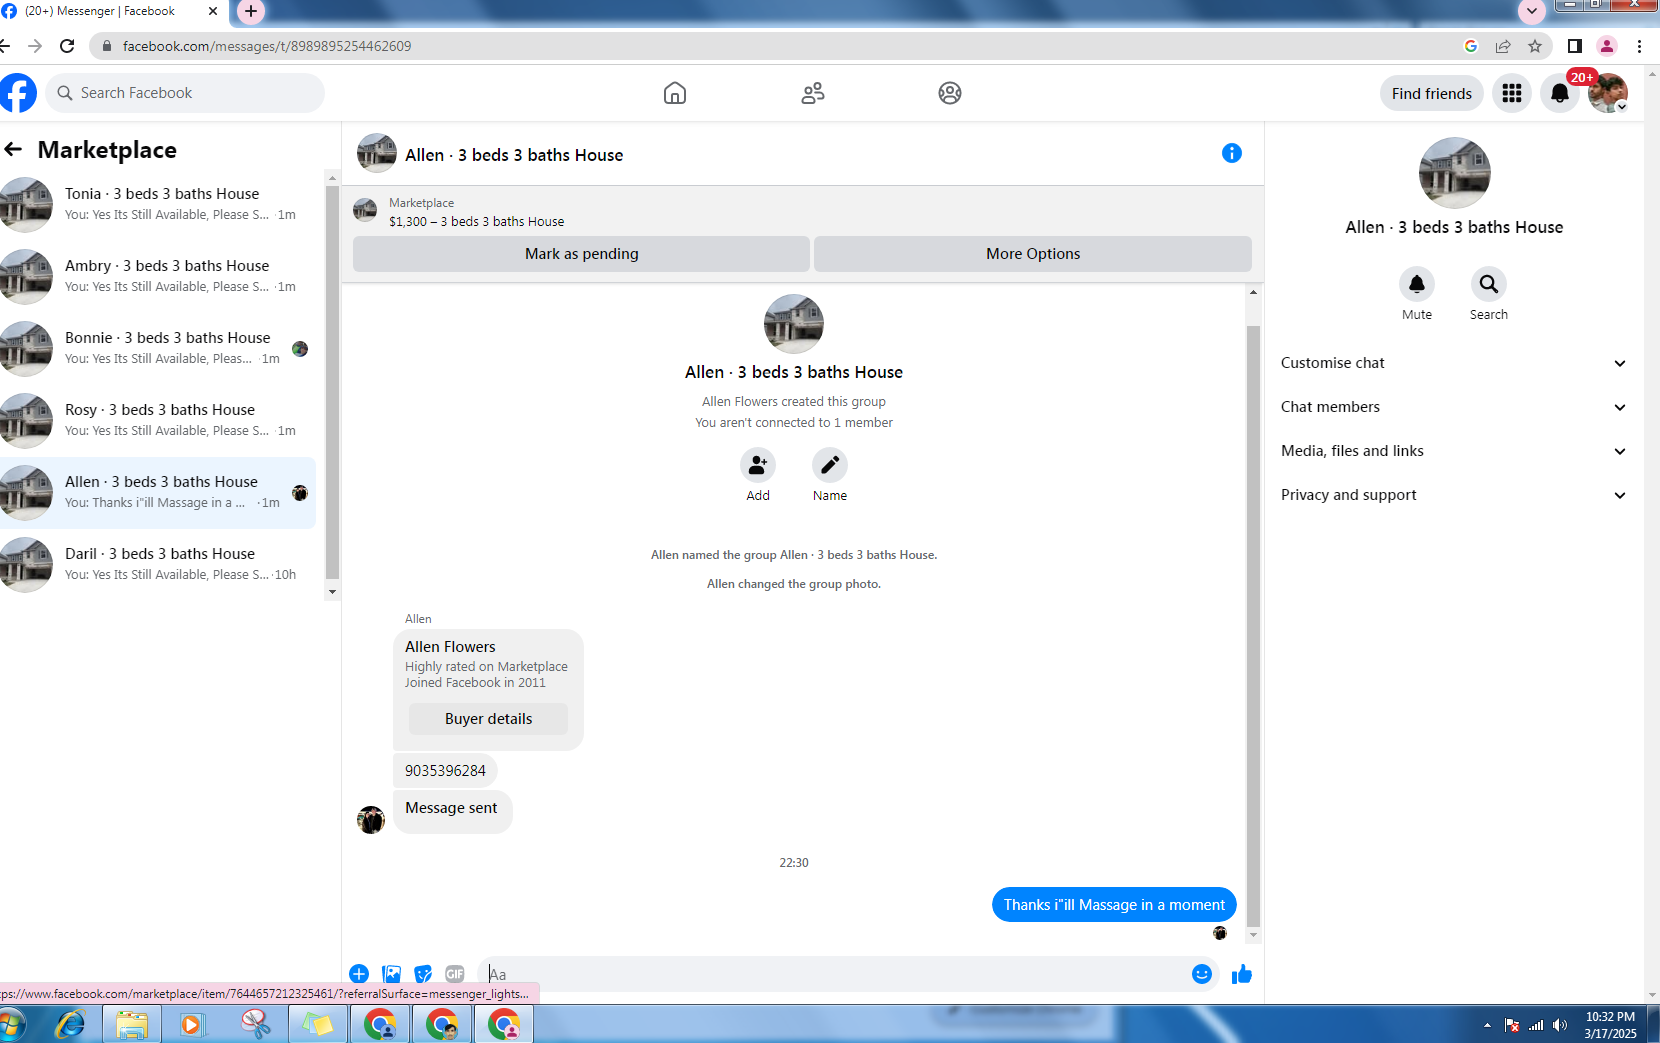Click Find friends button
This screenshot has width=1660, height=1043.
(1432, 93)
